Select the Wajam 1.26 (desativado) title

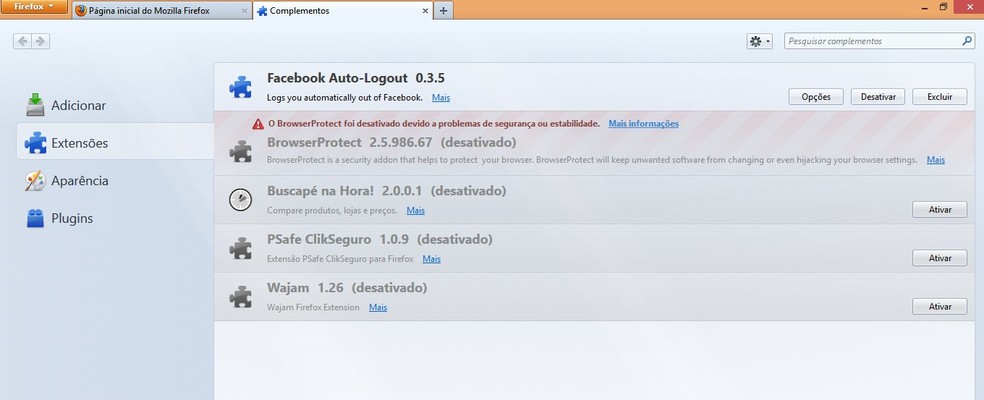pyautogui.click(x=347, y=288)
